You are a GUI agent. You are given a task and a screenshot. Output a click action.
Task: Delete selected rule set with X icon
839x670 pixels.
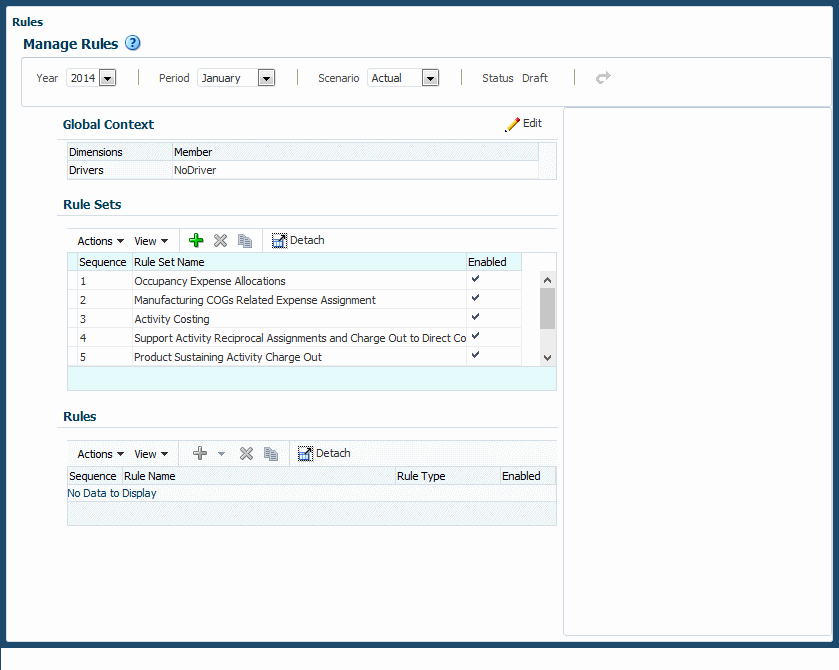[220, 241]
